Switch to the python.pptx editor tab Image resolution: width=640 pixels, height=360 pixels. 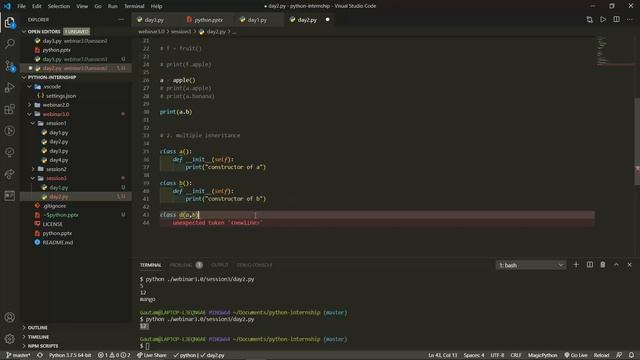pyautogui.click(x=209, y=20)
